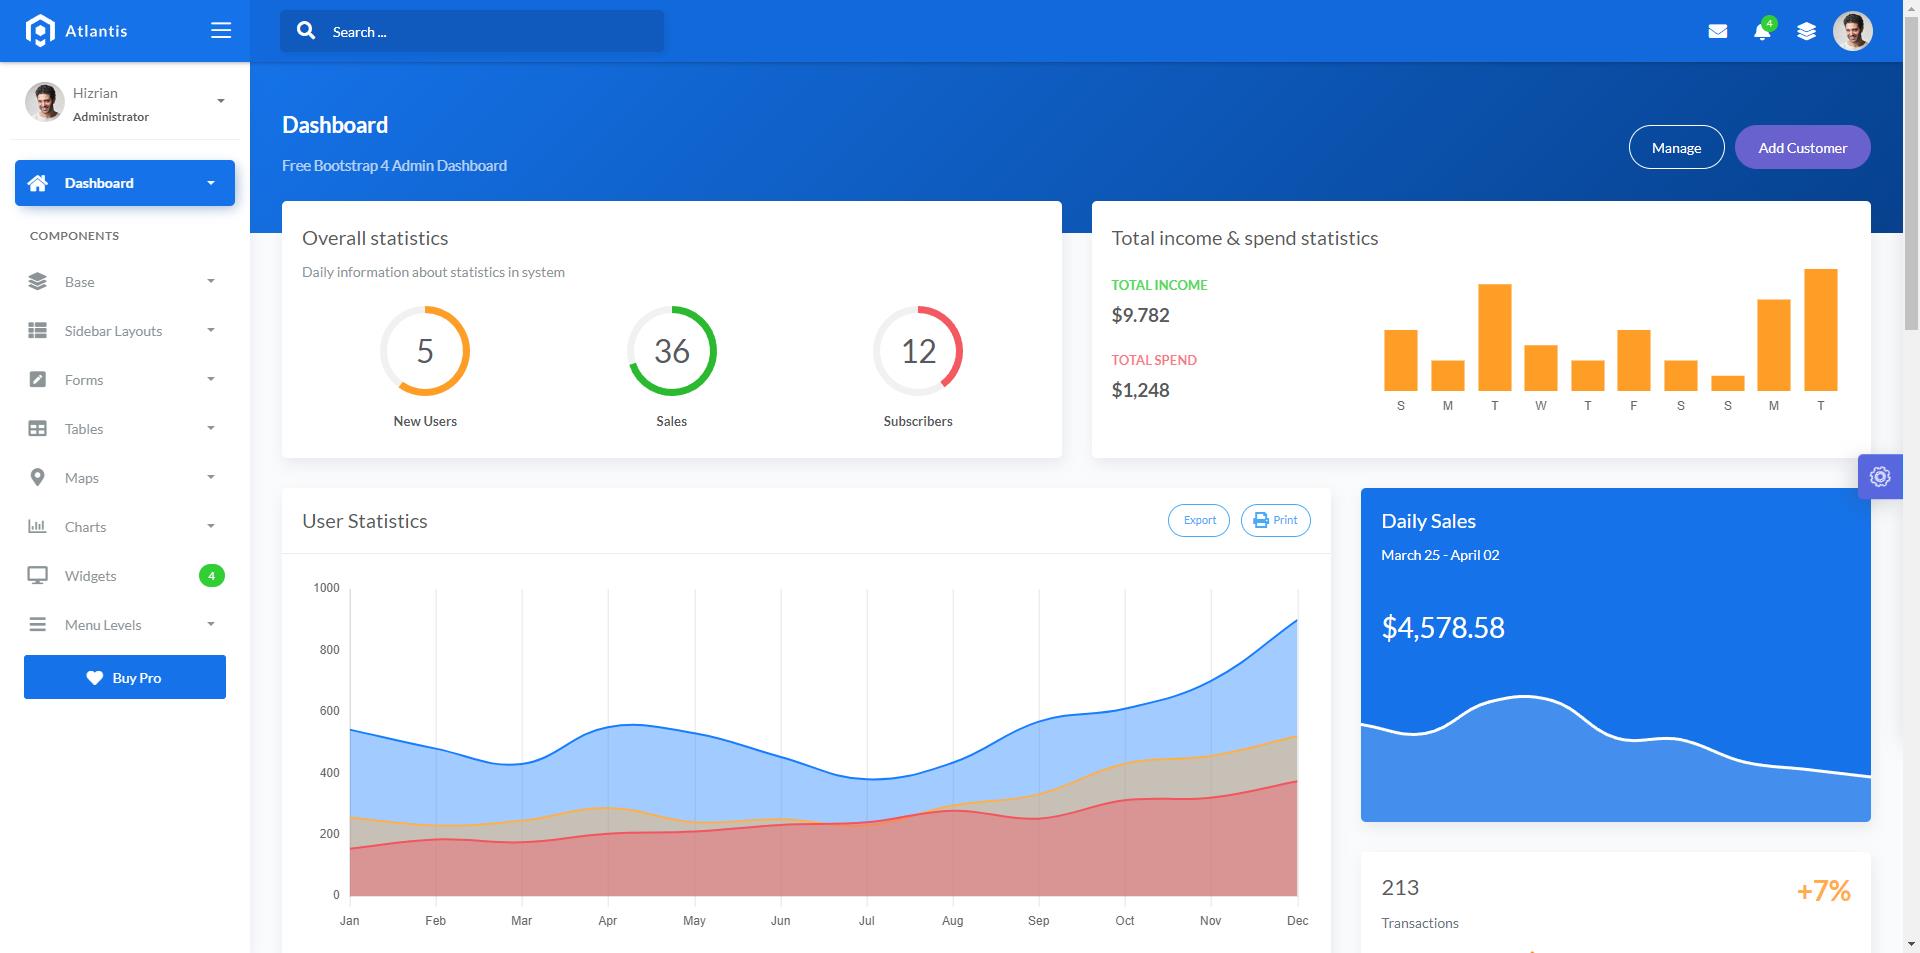Open the Sidebar Layouts menu item
1920x953 pixels.
125,330
